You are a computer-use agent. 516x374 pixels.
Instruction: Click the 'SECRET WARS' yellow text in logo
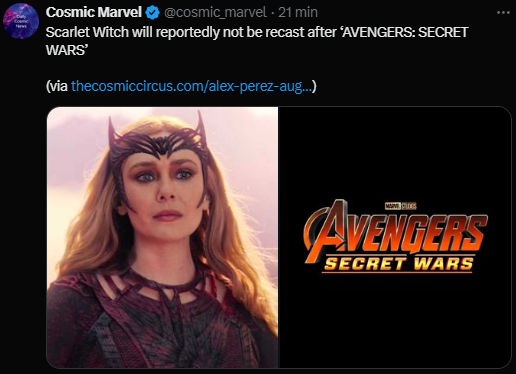(398, 264)
